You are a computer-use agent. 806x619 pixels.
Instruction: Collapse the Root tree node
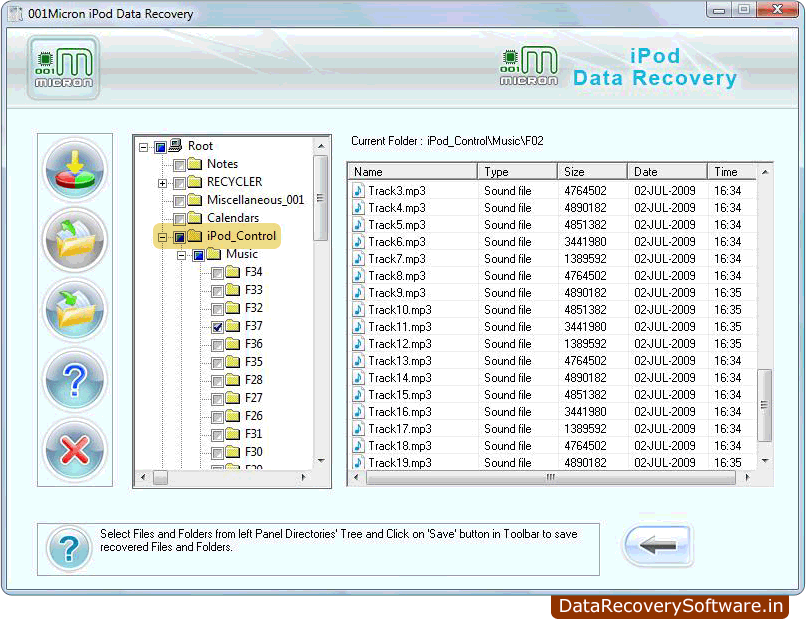click(x=143, y=148)
